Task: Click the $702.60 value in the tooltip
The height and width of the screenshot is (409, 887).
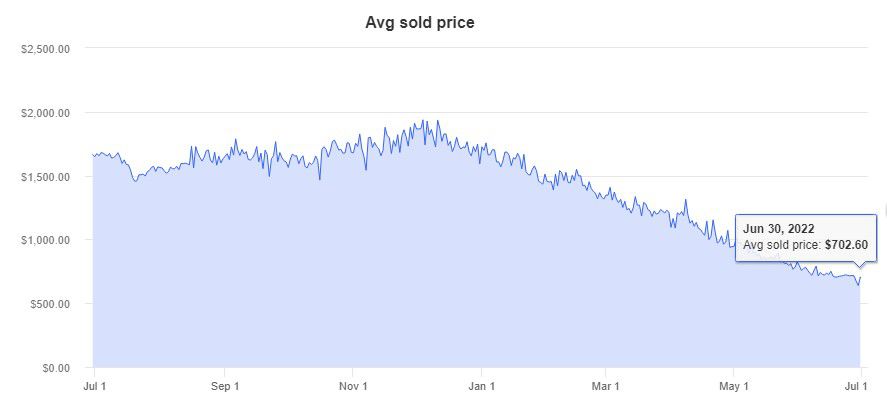Action: click(846, 245)
